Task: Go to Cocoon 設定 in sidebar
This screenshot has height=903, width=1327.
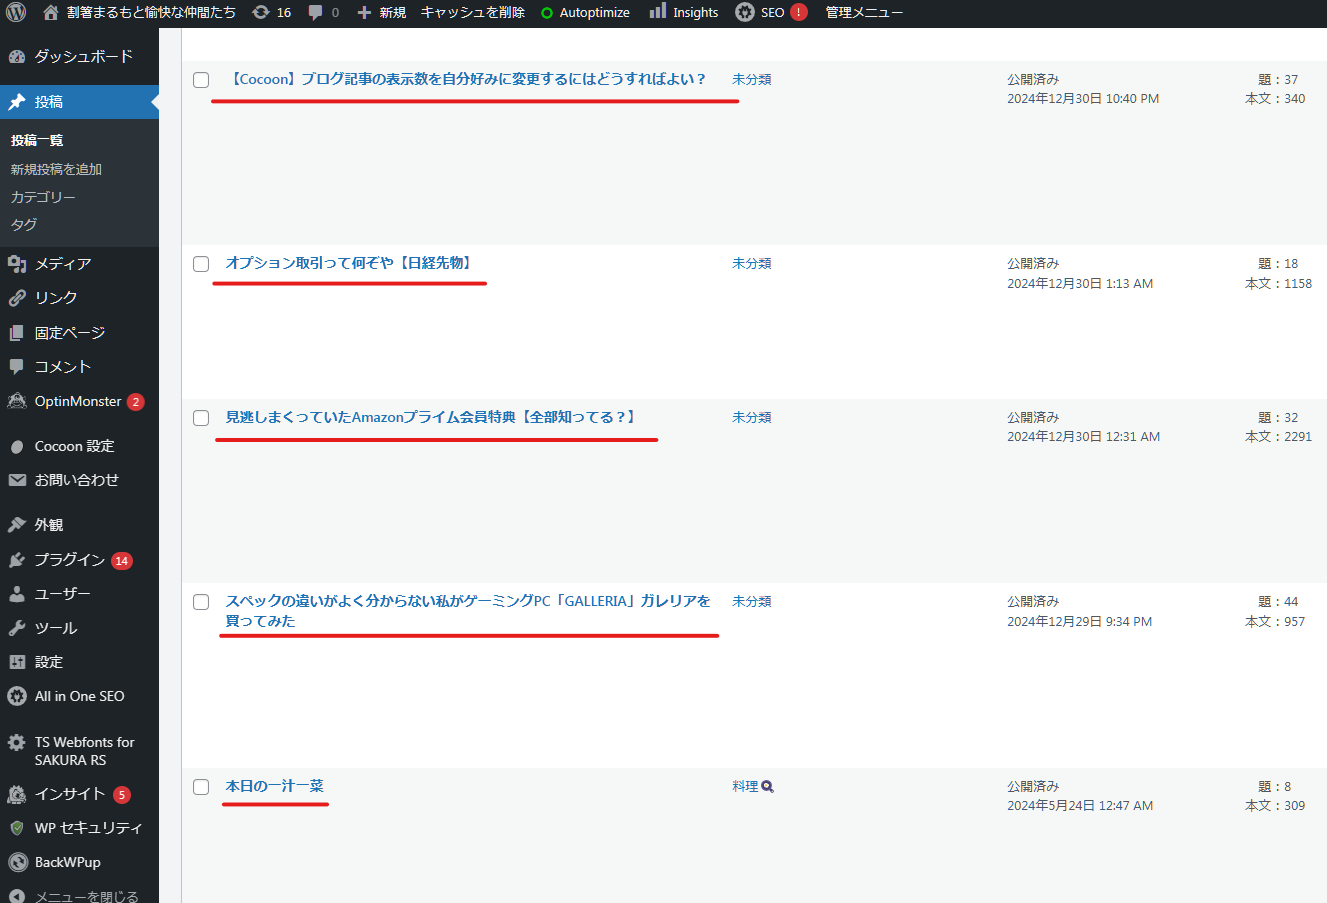Action: pos(74,446)
